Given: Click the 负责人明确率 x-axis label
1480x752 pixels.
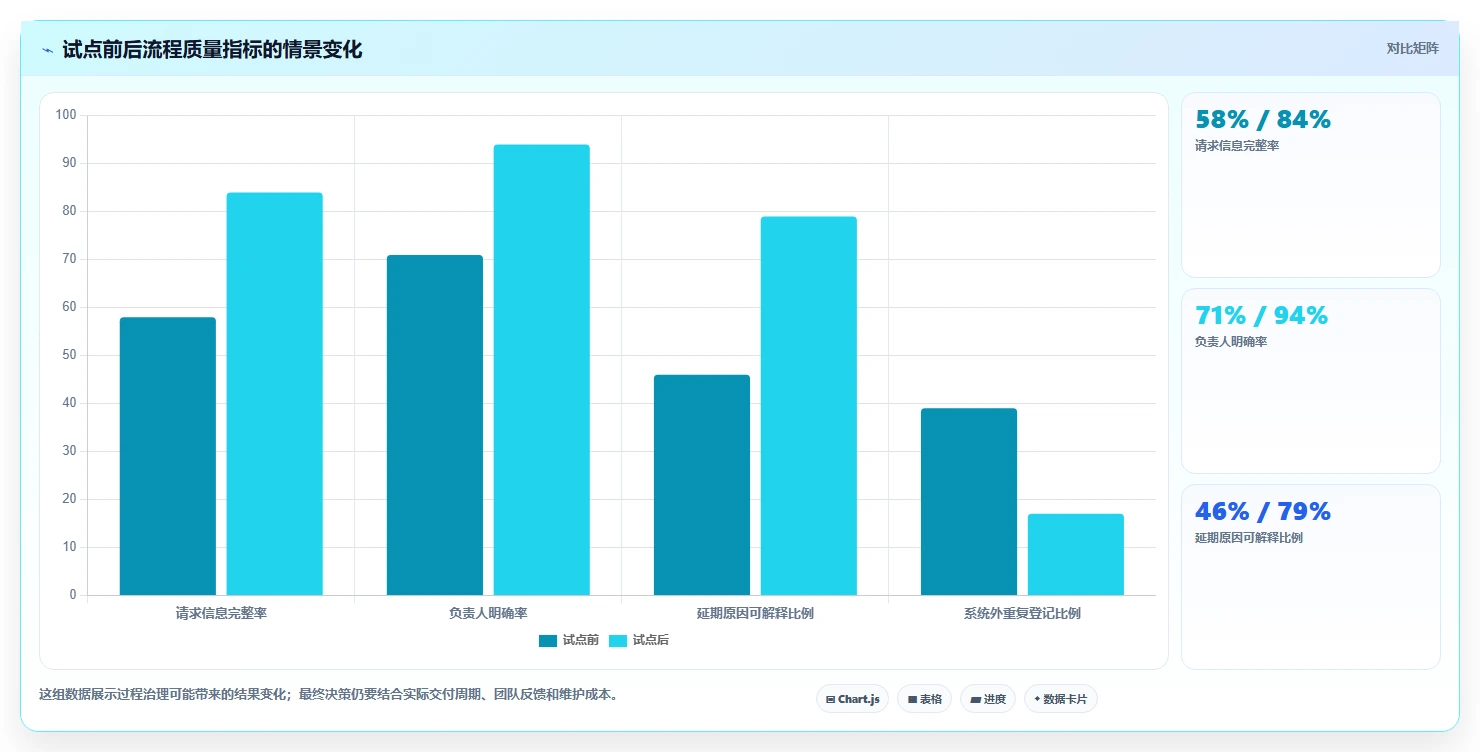Looking at the screenshot, I should point(488,613).
